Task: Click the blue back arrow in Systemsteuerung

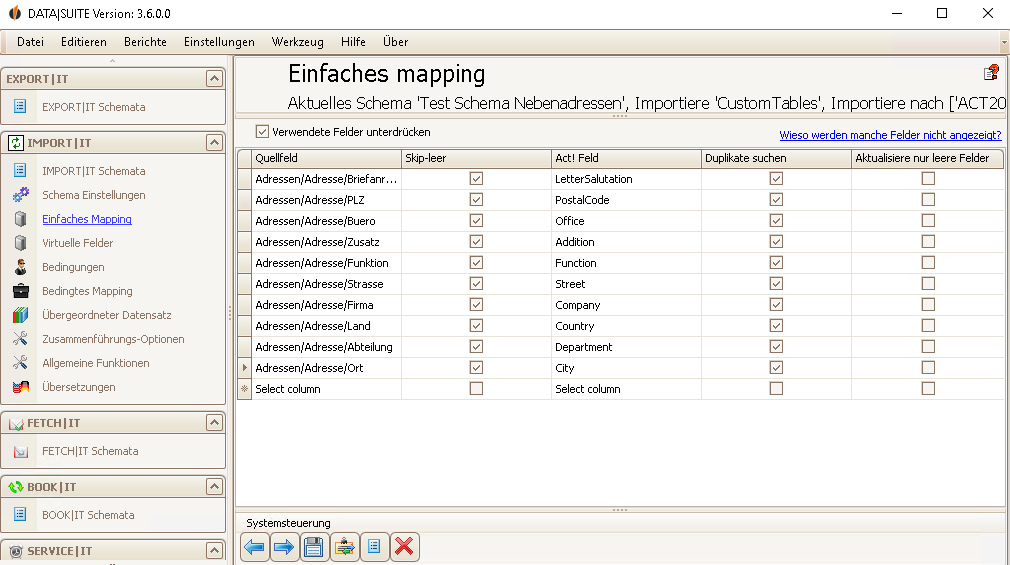Action: pyautogui.click(x=254, y=547)
